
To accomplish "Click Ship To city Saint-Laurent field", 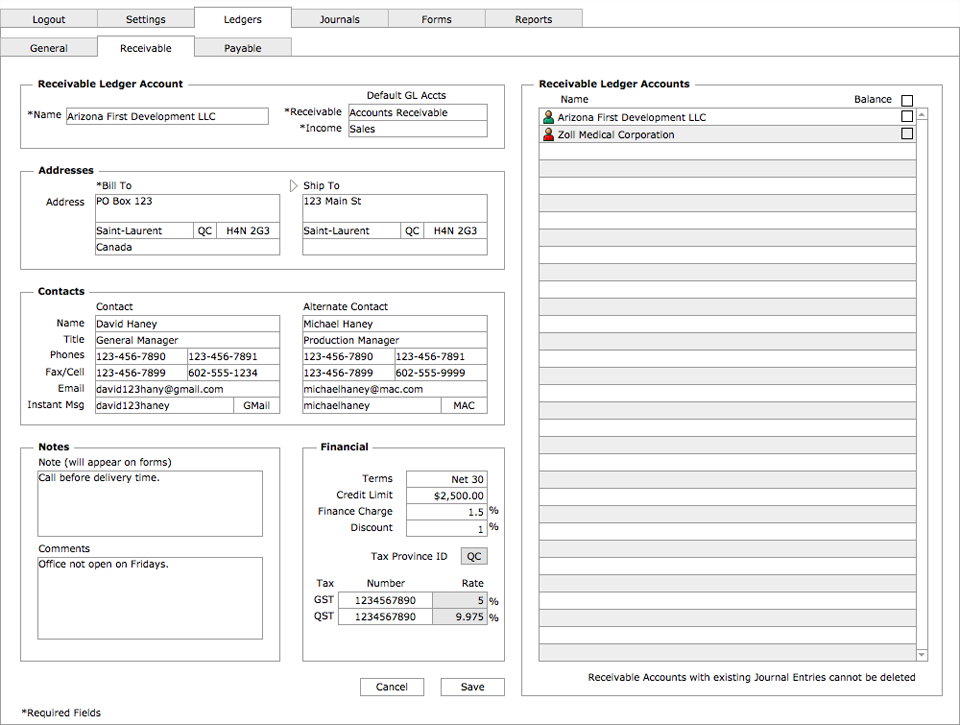I will click(x=352, y=231).
